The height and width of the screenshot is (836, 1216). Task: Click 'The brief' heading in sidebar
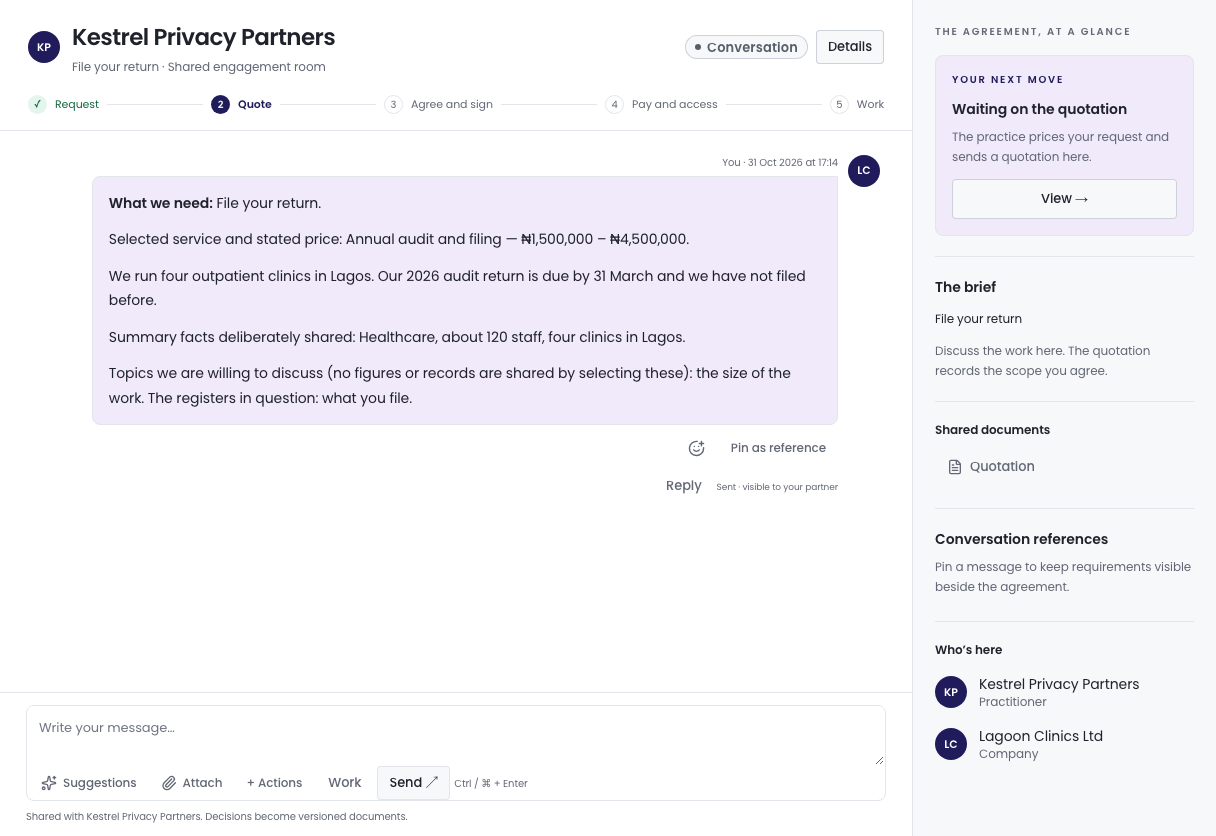pyautogui.click(x=966, y=287)
